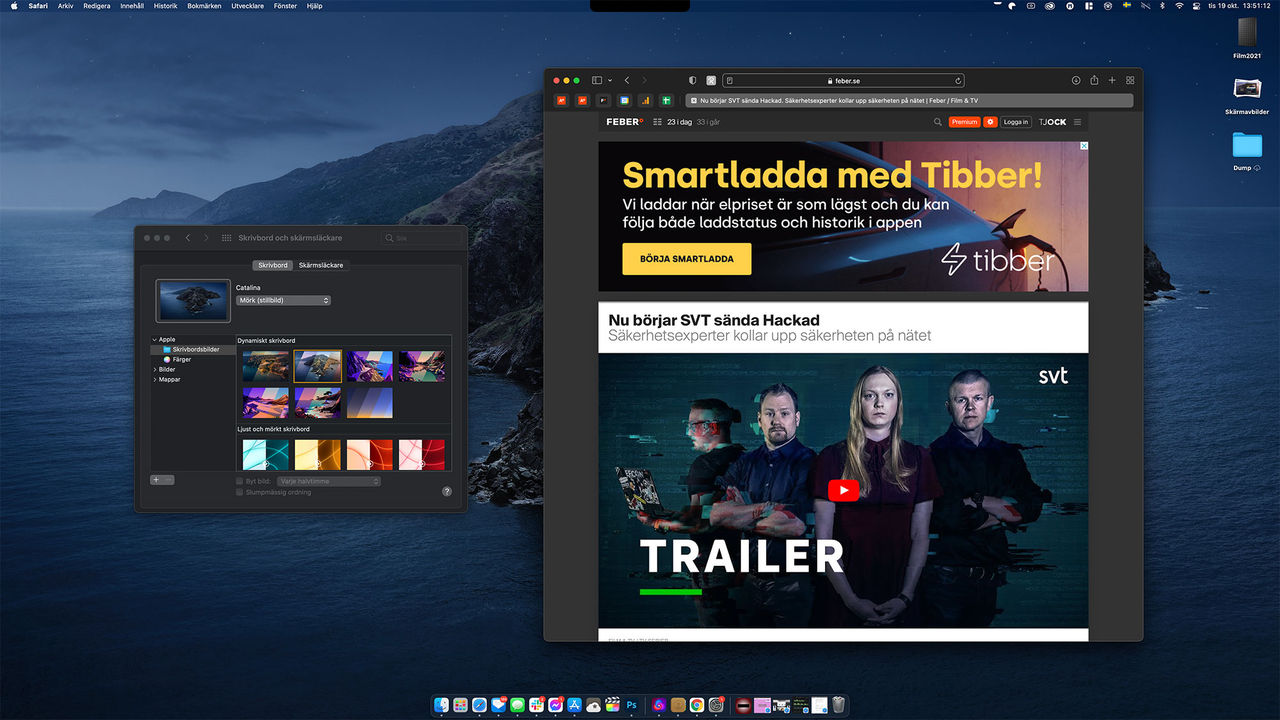Choose the red light-and-dark wallpaper

369,454
